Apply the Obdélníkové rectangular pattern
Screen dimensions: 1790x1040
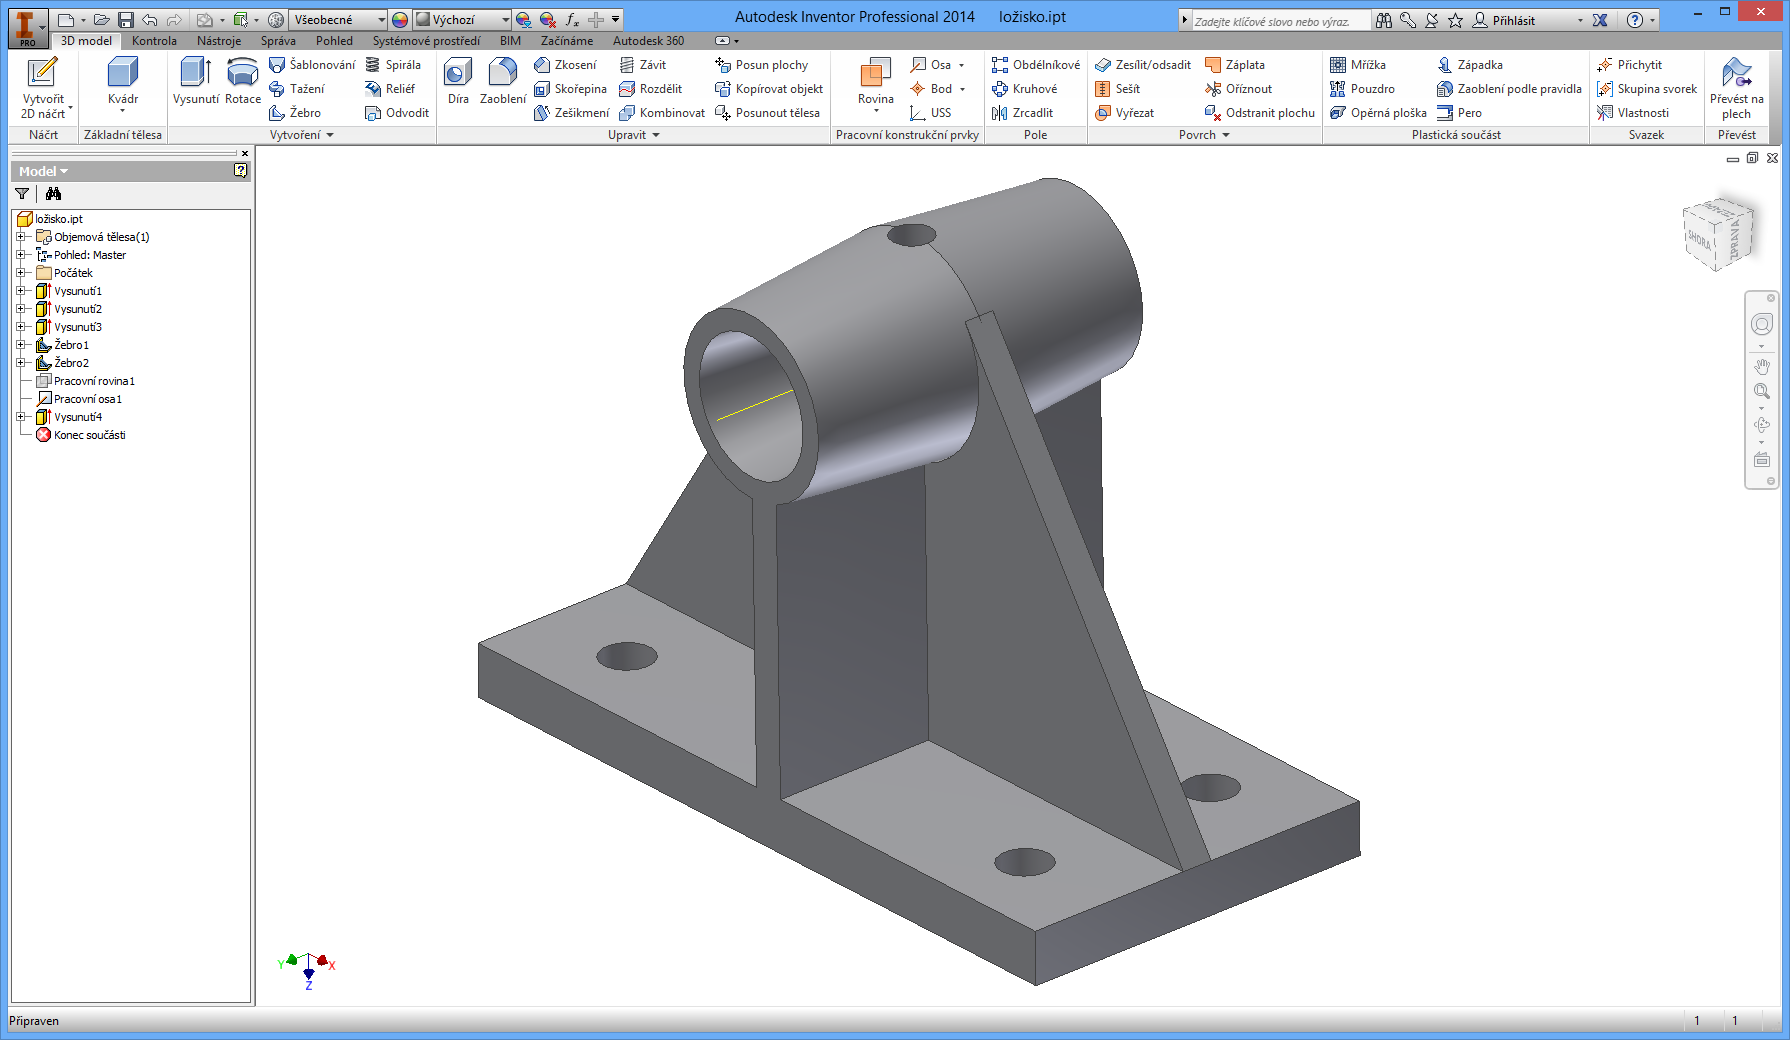[x=1036, y=65]
